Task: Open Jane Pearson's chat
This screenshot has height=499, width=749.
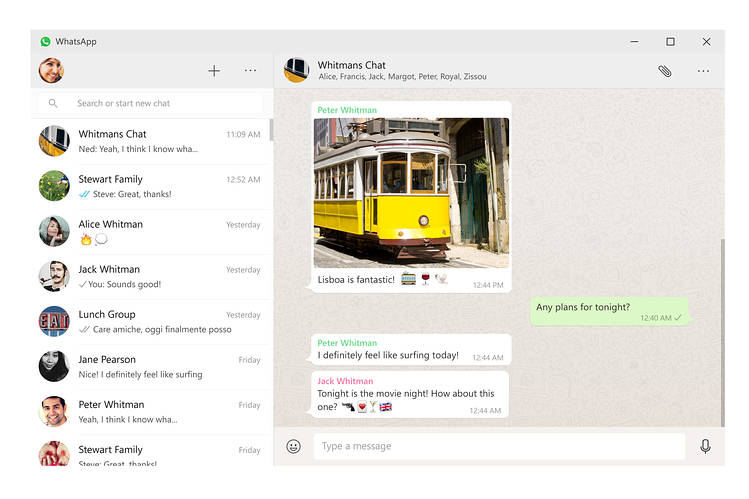Action: pos(150,366)
